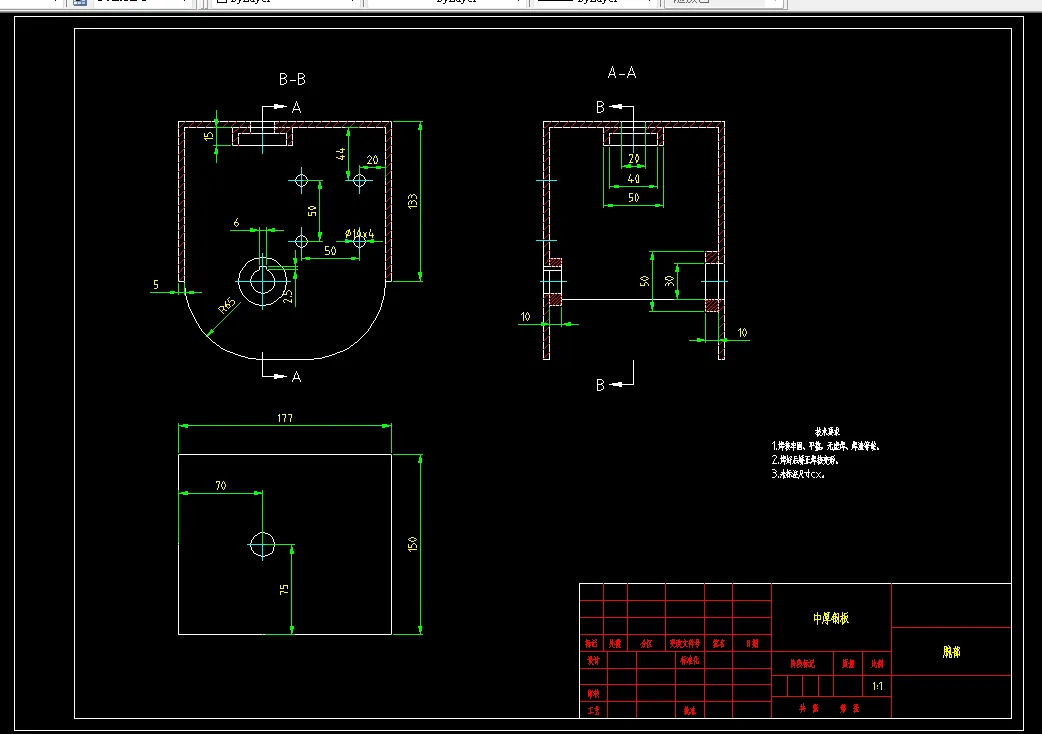The image size is (1042, 734).
Task: Select technical requirement note line 1
Action: tap(825, 446)
